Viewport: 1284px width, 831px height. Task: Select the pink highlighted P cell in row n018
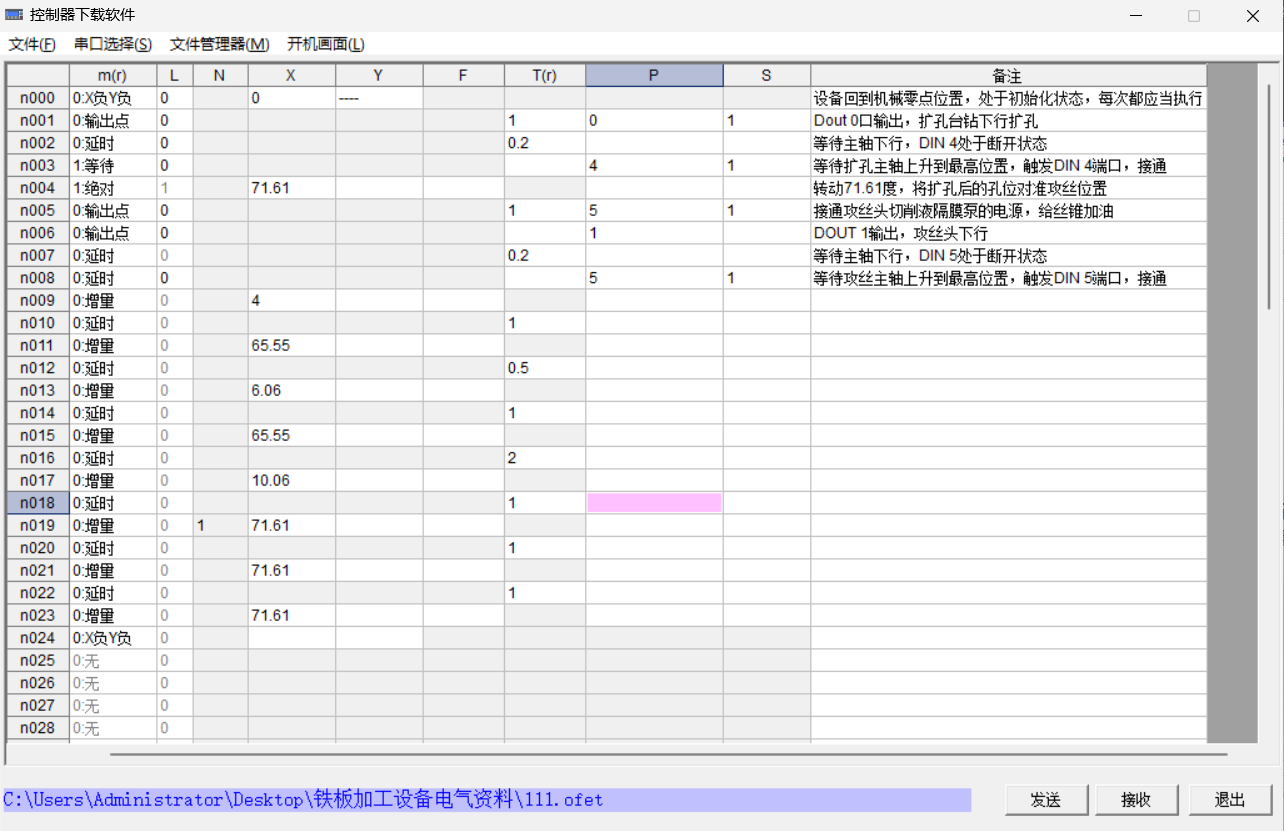pos(654,503)
